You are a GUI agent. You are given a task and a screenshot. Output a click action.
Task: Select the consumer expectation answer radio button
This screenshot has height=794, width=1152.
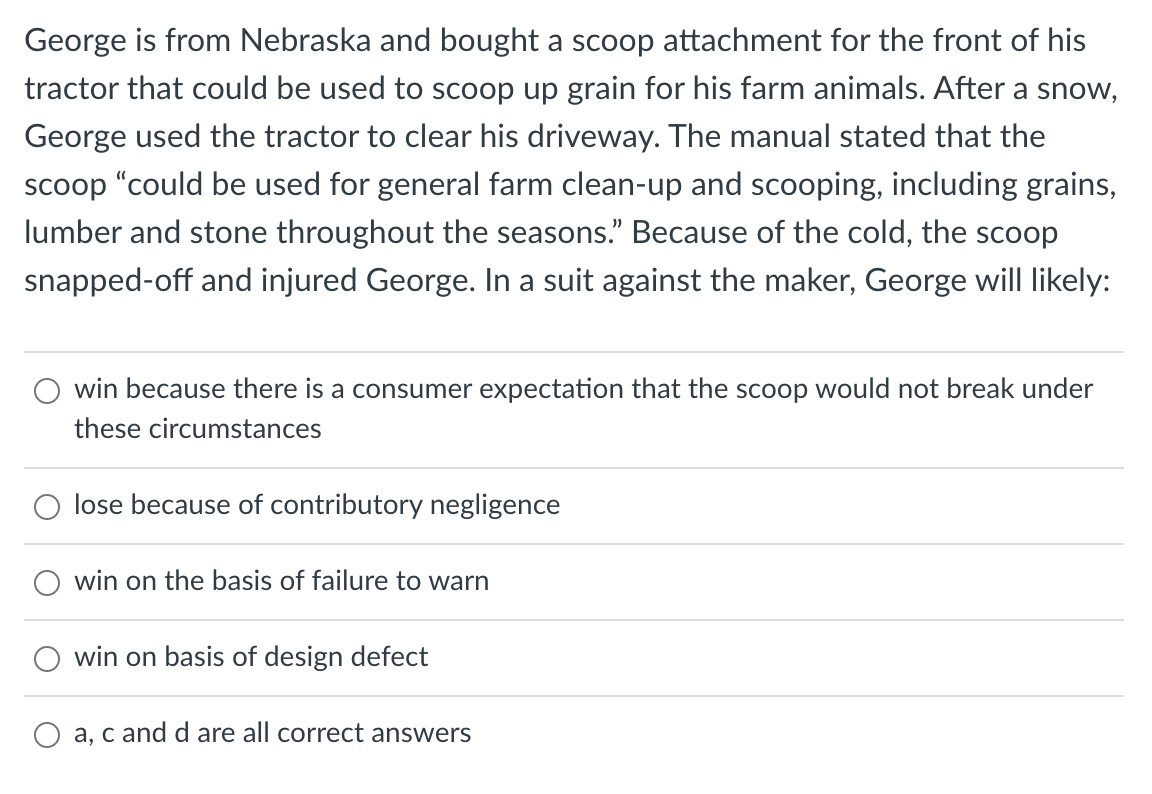47,391
